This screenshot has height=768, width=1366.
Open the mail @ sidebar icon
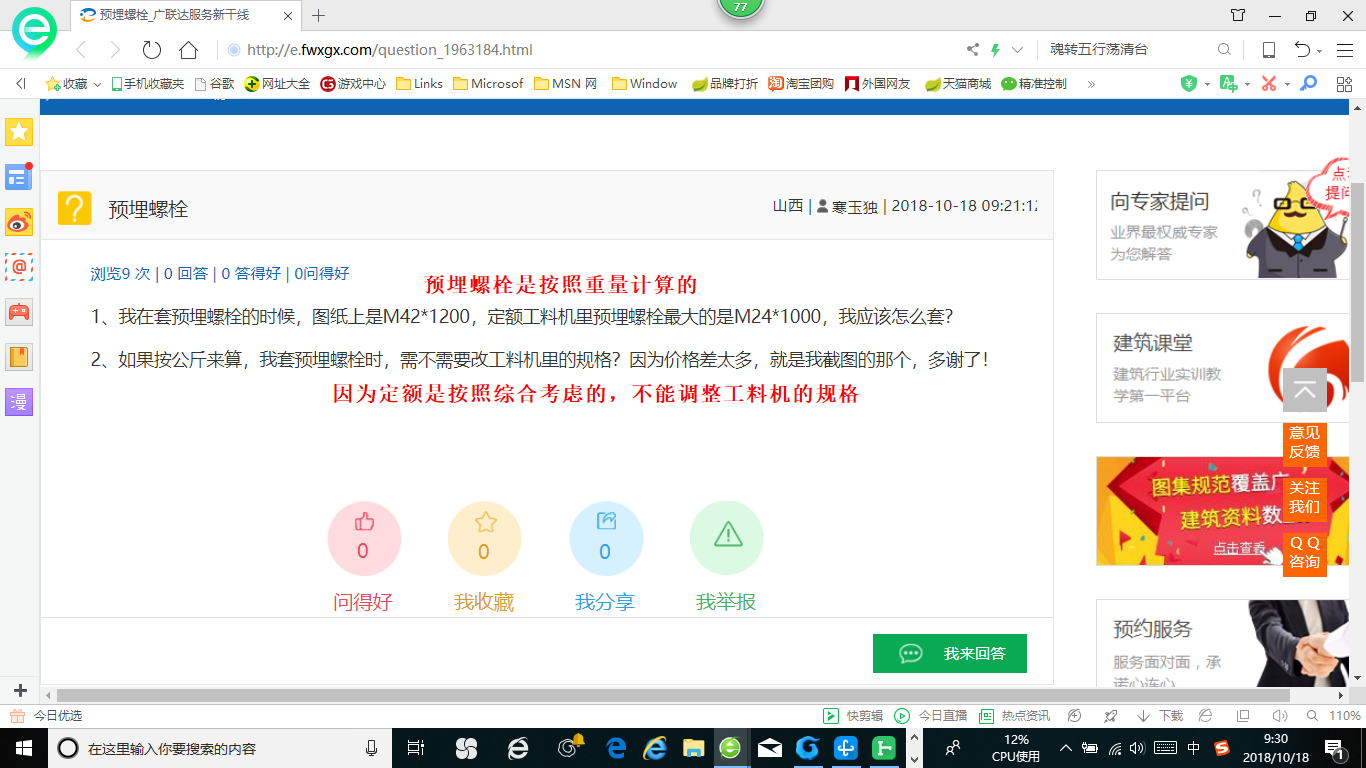(19, 267)
